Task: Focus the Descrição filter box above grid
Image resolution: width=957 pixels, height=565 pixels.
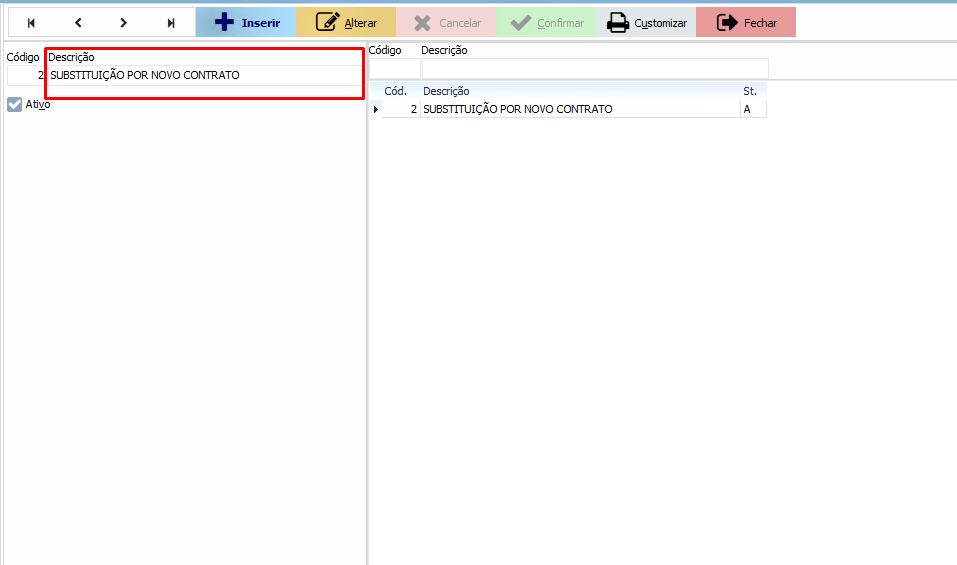Action: pyautogui.click(x=595, y=68)
